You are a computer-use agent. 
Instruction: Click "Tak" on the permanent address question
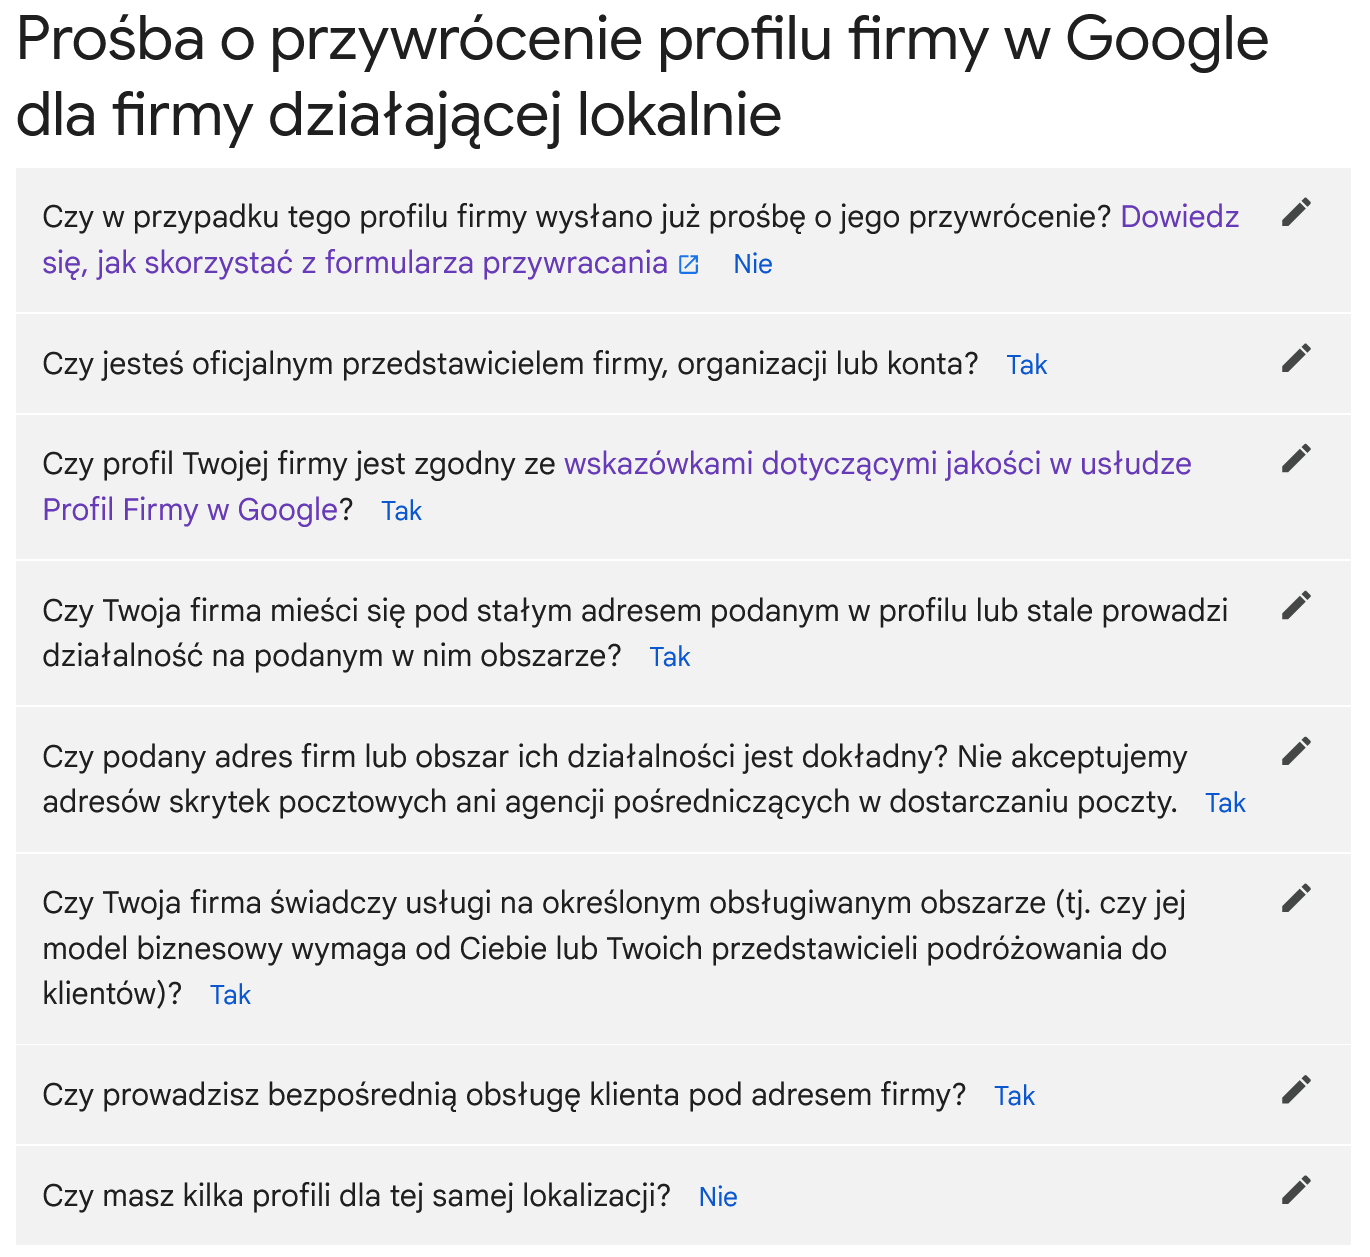pyautogui.click(x=670, y=656)
